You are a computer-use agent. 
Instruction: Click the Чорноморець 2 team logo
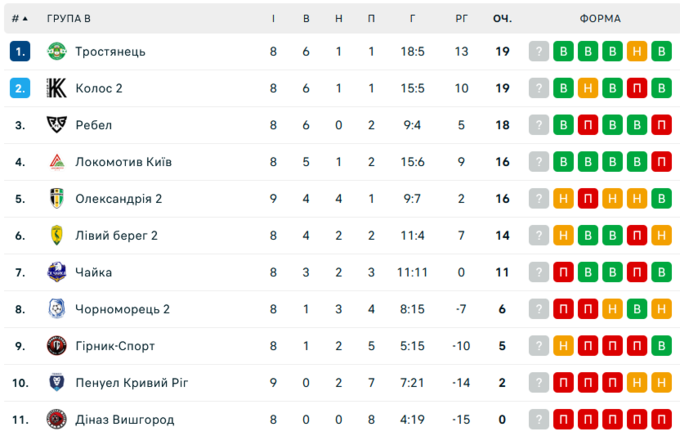(56, 309)
